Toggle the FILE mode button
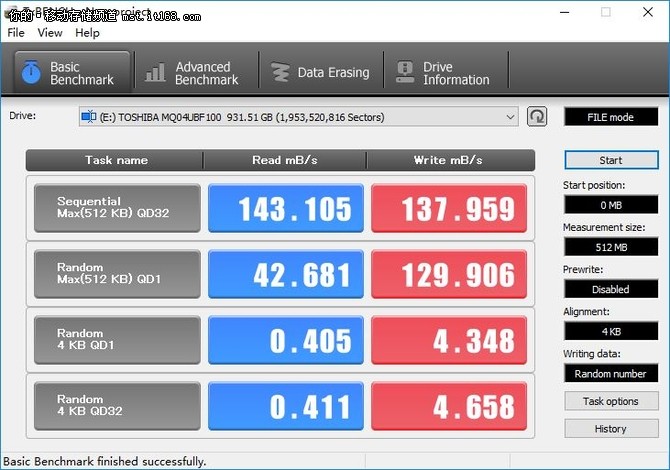 point(611,117)
